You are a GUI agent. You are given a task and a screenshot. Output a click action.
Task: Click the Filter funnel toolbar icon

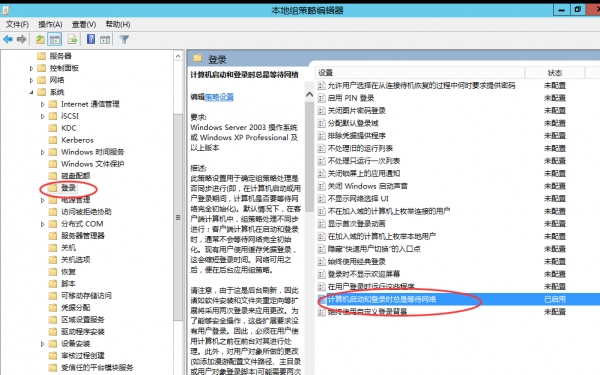coord(124,39)
